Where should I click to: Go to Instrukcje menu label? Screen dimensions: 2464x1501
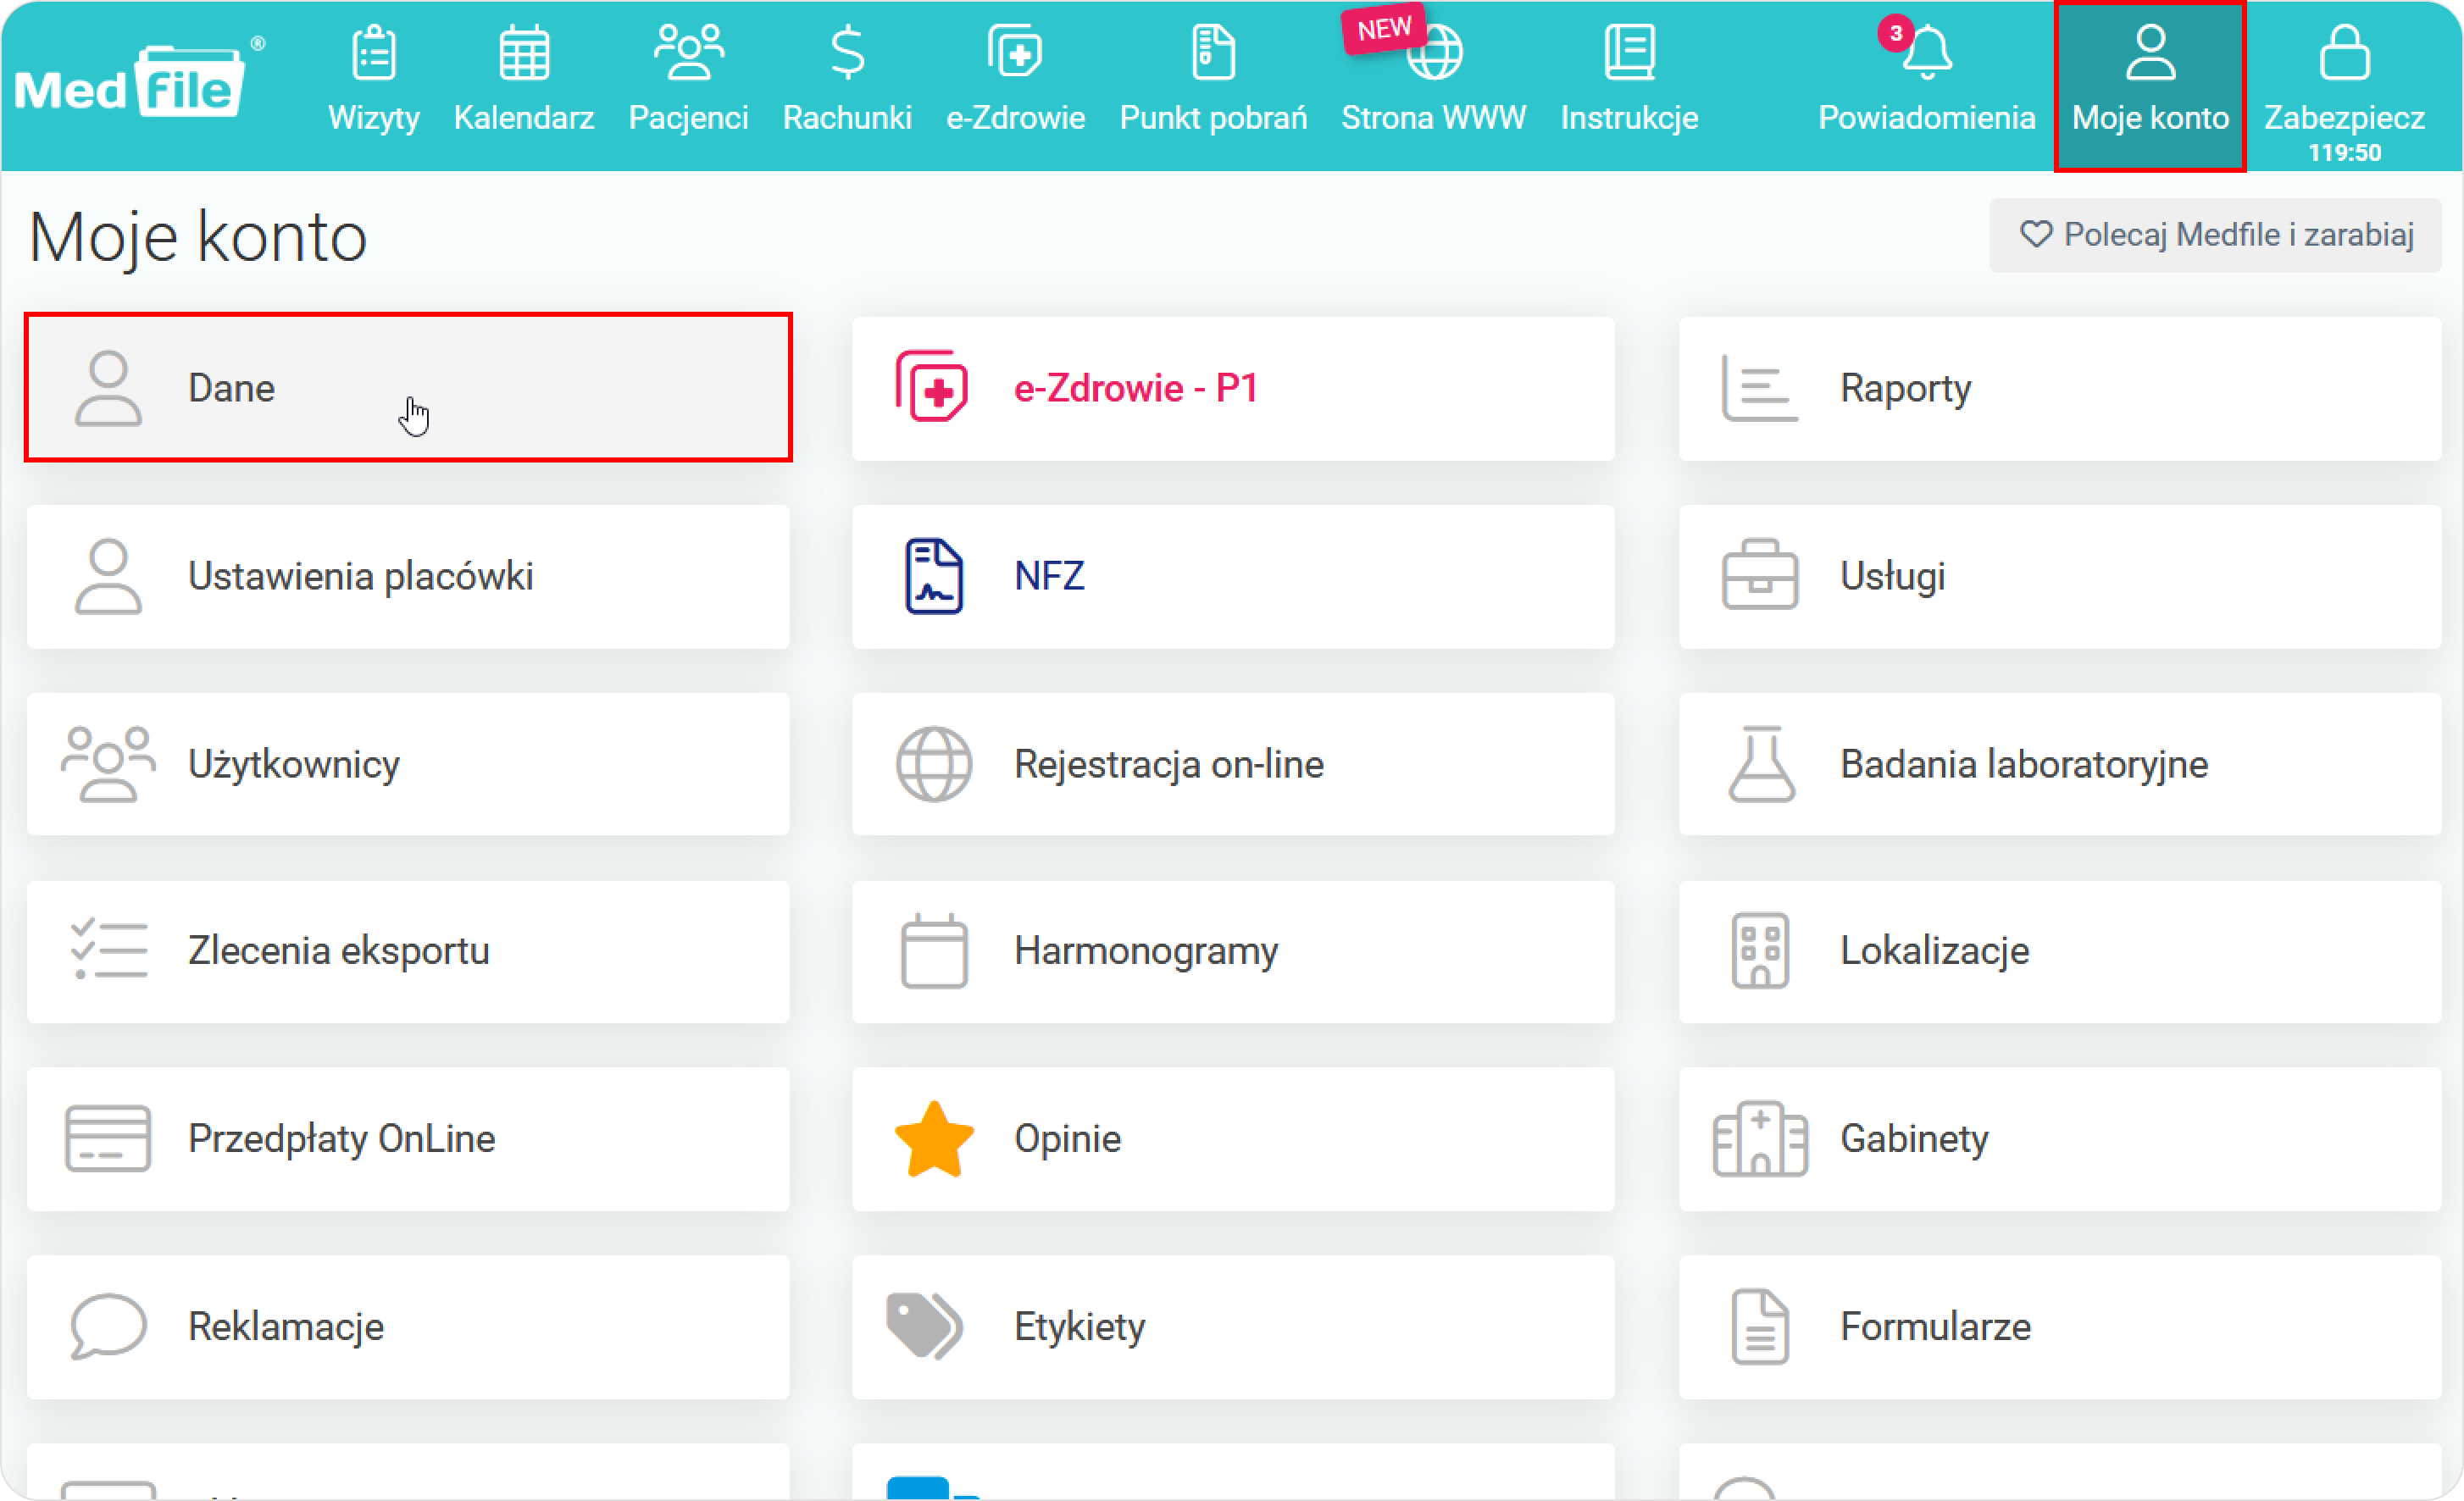coord(1629,118)
